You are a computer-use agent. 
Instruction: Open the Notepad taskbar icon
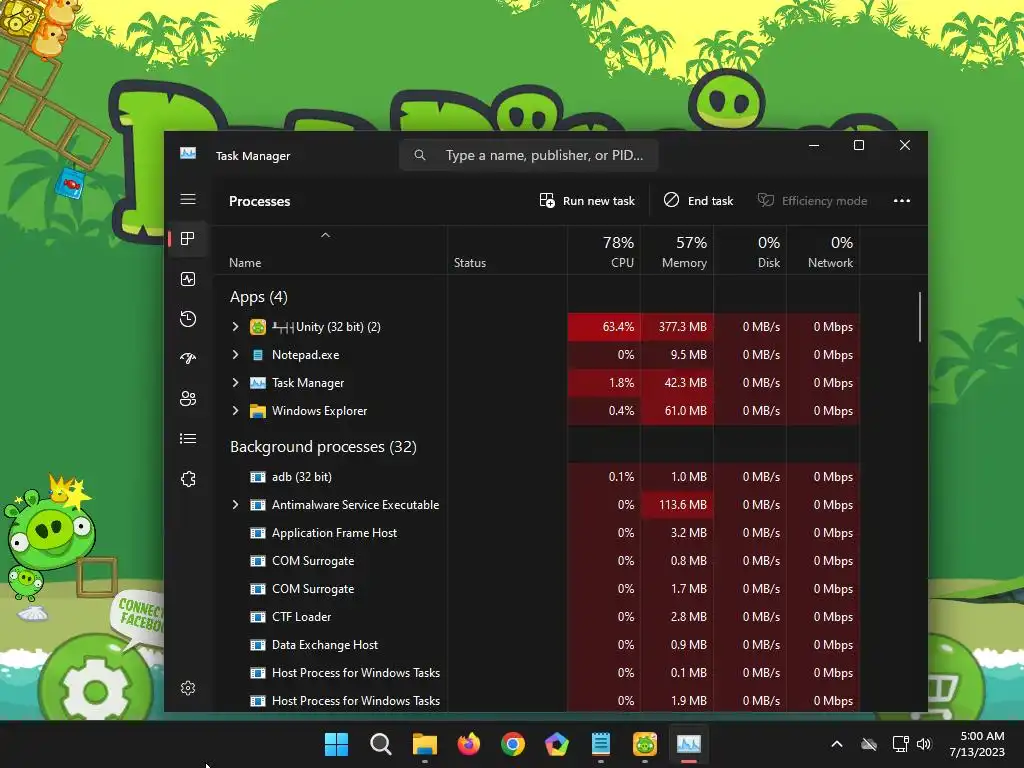pos(601,744)
